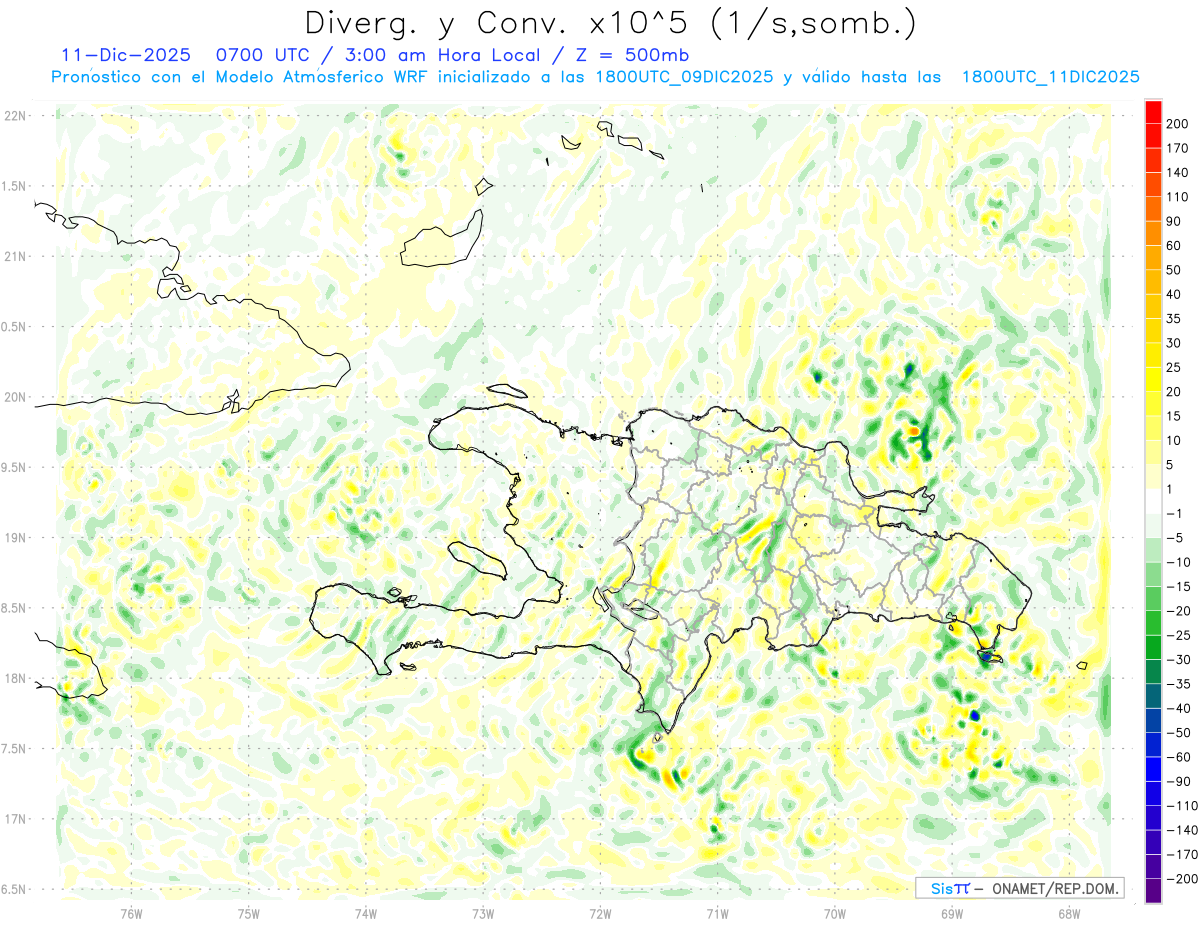Click the '-170' value on the color scale
The height and width of the screenshot is (927, 1200).
1181,854
